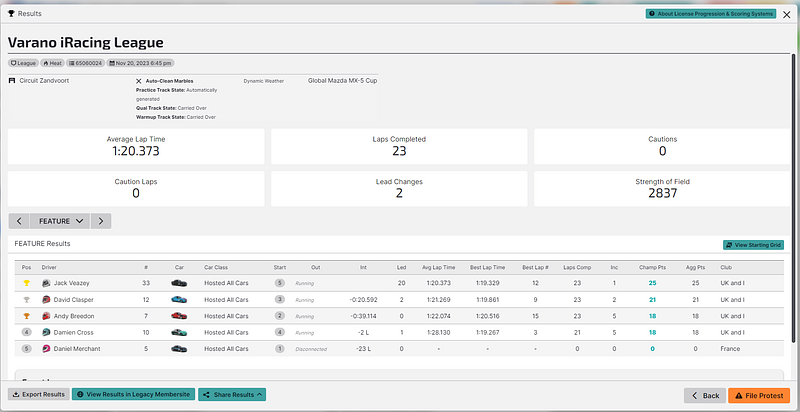
Task: Open View Starting Grid
Action: [x=754, y=245]
